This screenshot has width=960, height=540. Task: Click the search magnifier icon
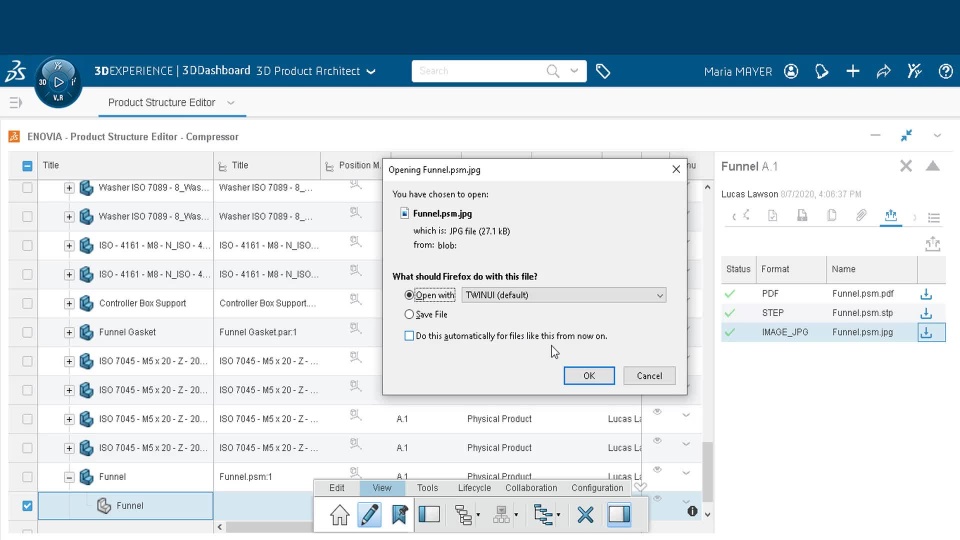[553, 71]
